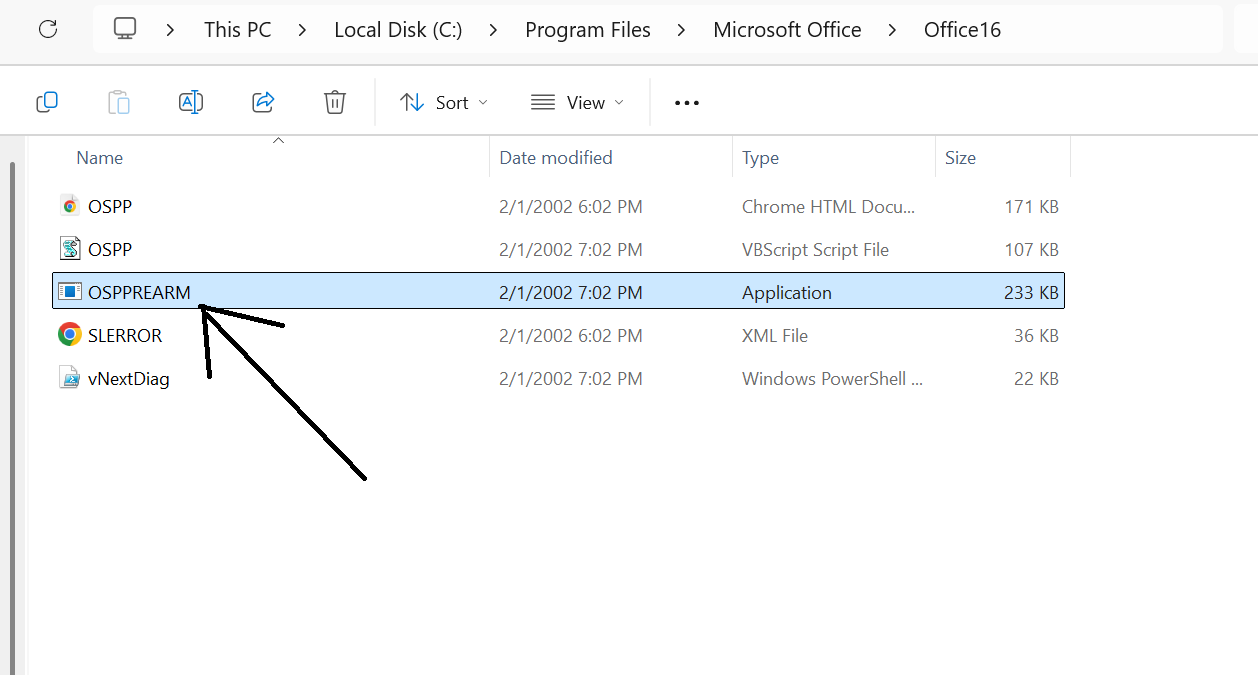The width and height of the screenshot is (1258, 675).
Task: Click the Paste icon in the toolbar
Action: 119,101
